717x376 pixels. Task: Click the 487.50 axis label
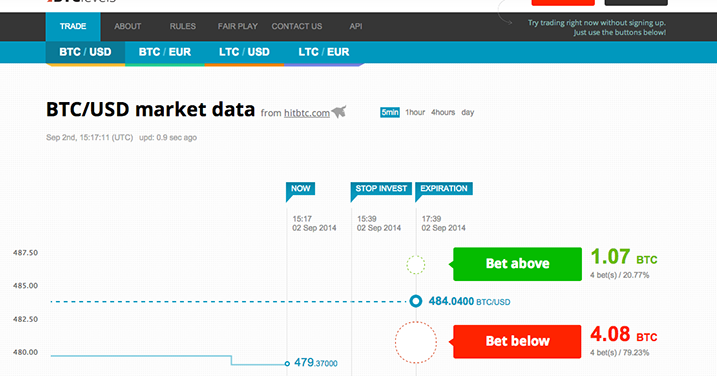coord(25,252)
